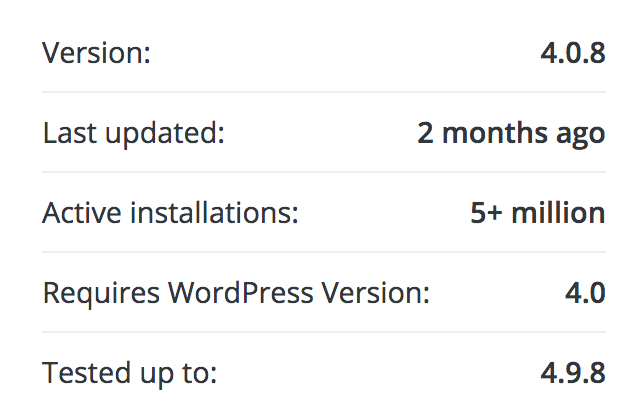Click the "Requires WordPress Version:" label
This screenshot has height=411, width=630.
click(x=236, y=293)
